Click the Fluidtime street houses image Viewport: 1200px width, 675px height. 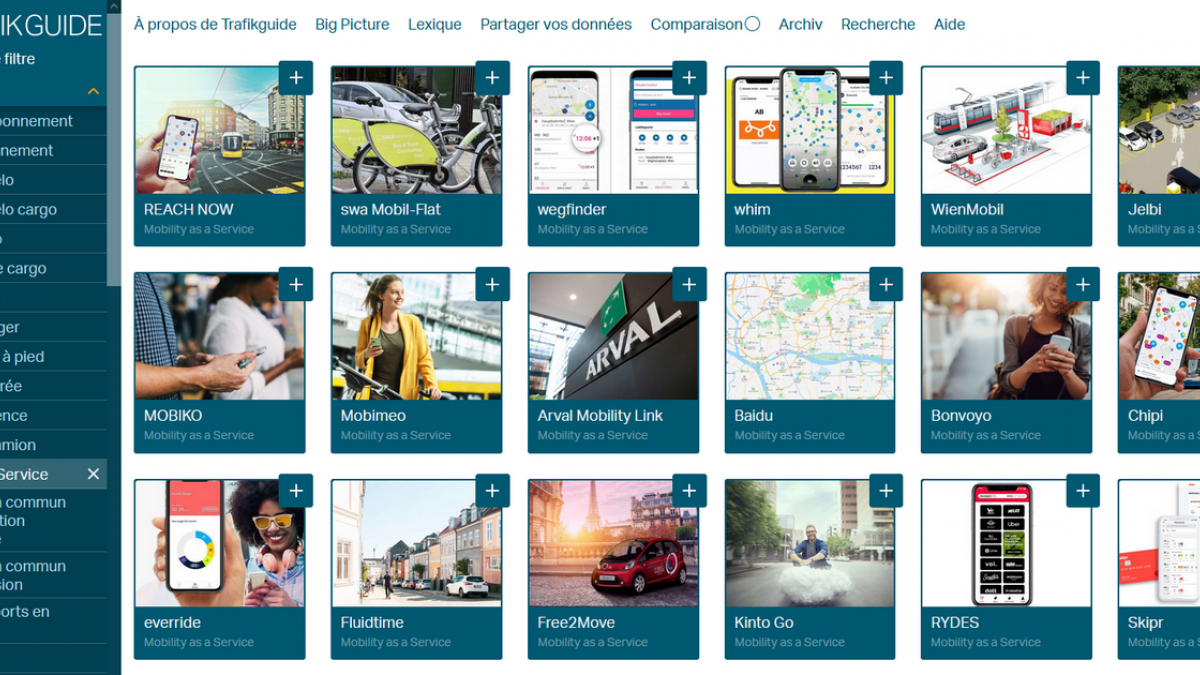(416, 543)
